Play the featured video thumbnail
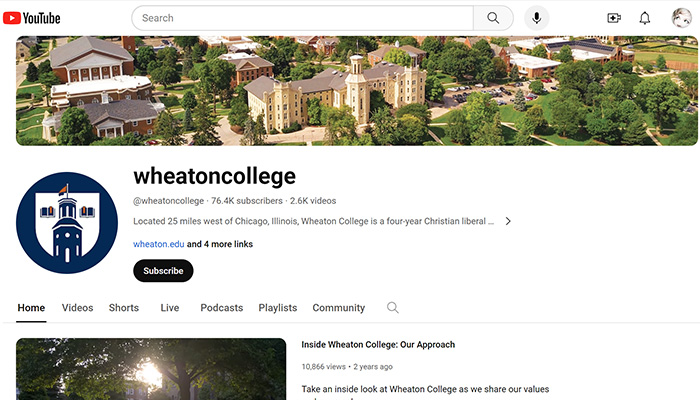 (151, 369)
